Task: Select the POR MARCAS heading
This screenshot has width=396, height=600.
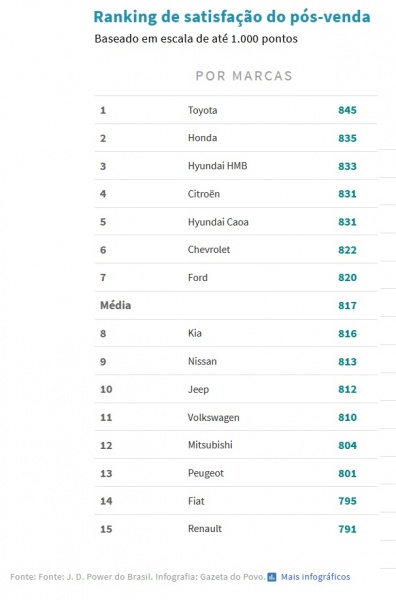Action: point(244,76)
